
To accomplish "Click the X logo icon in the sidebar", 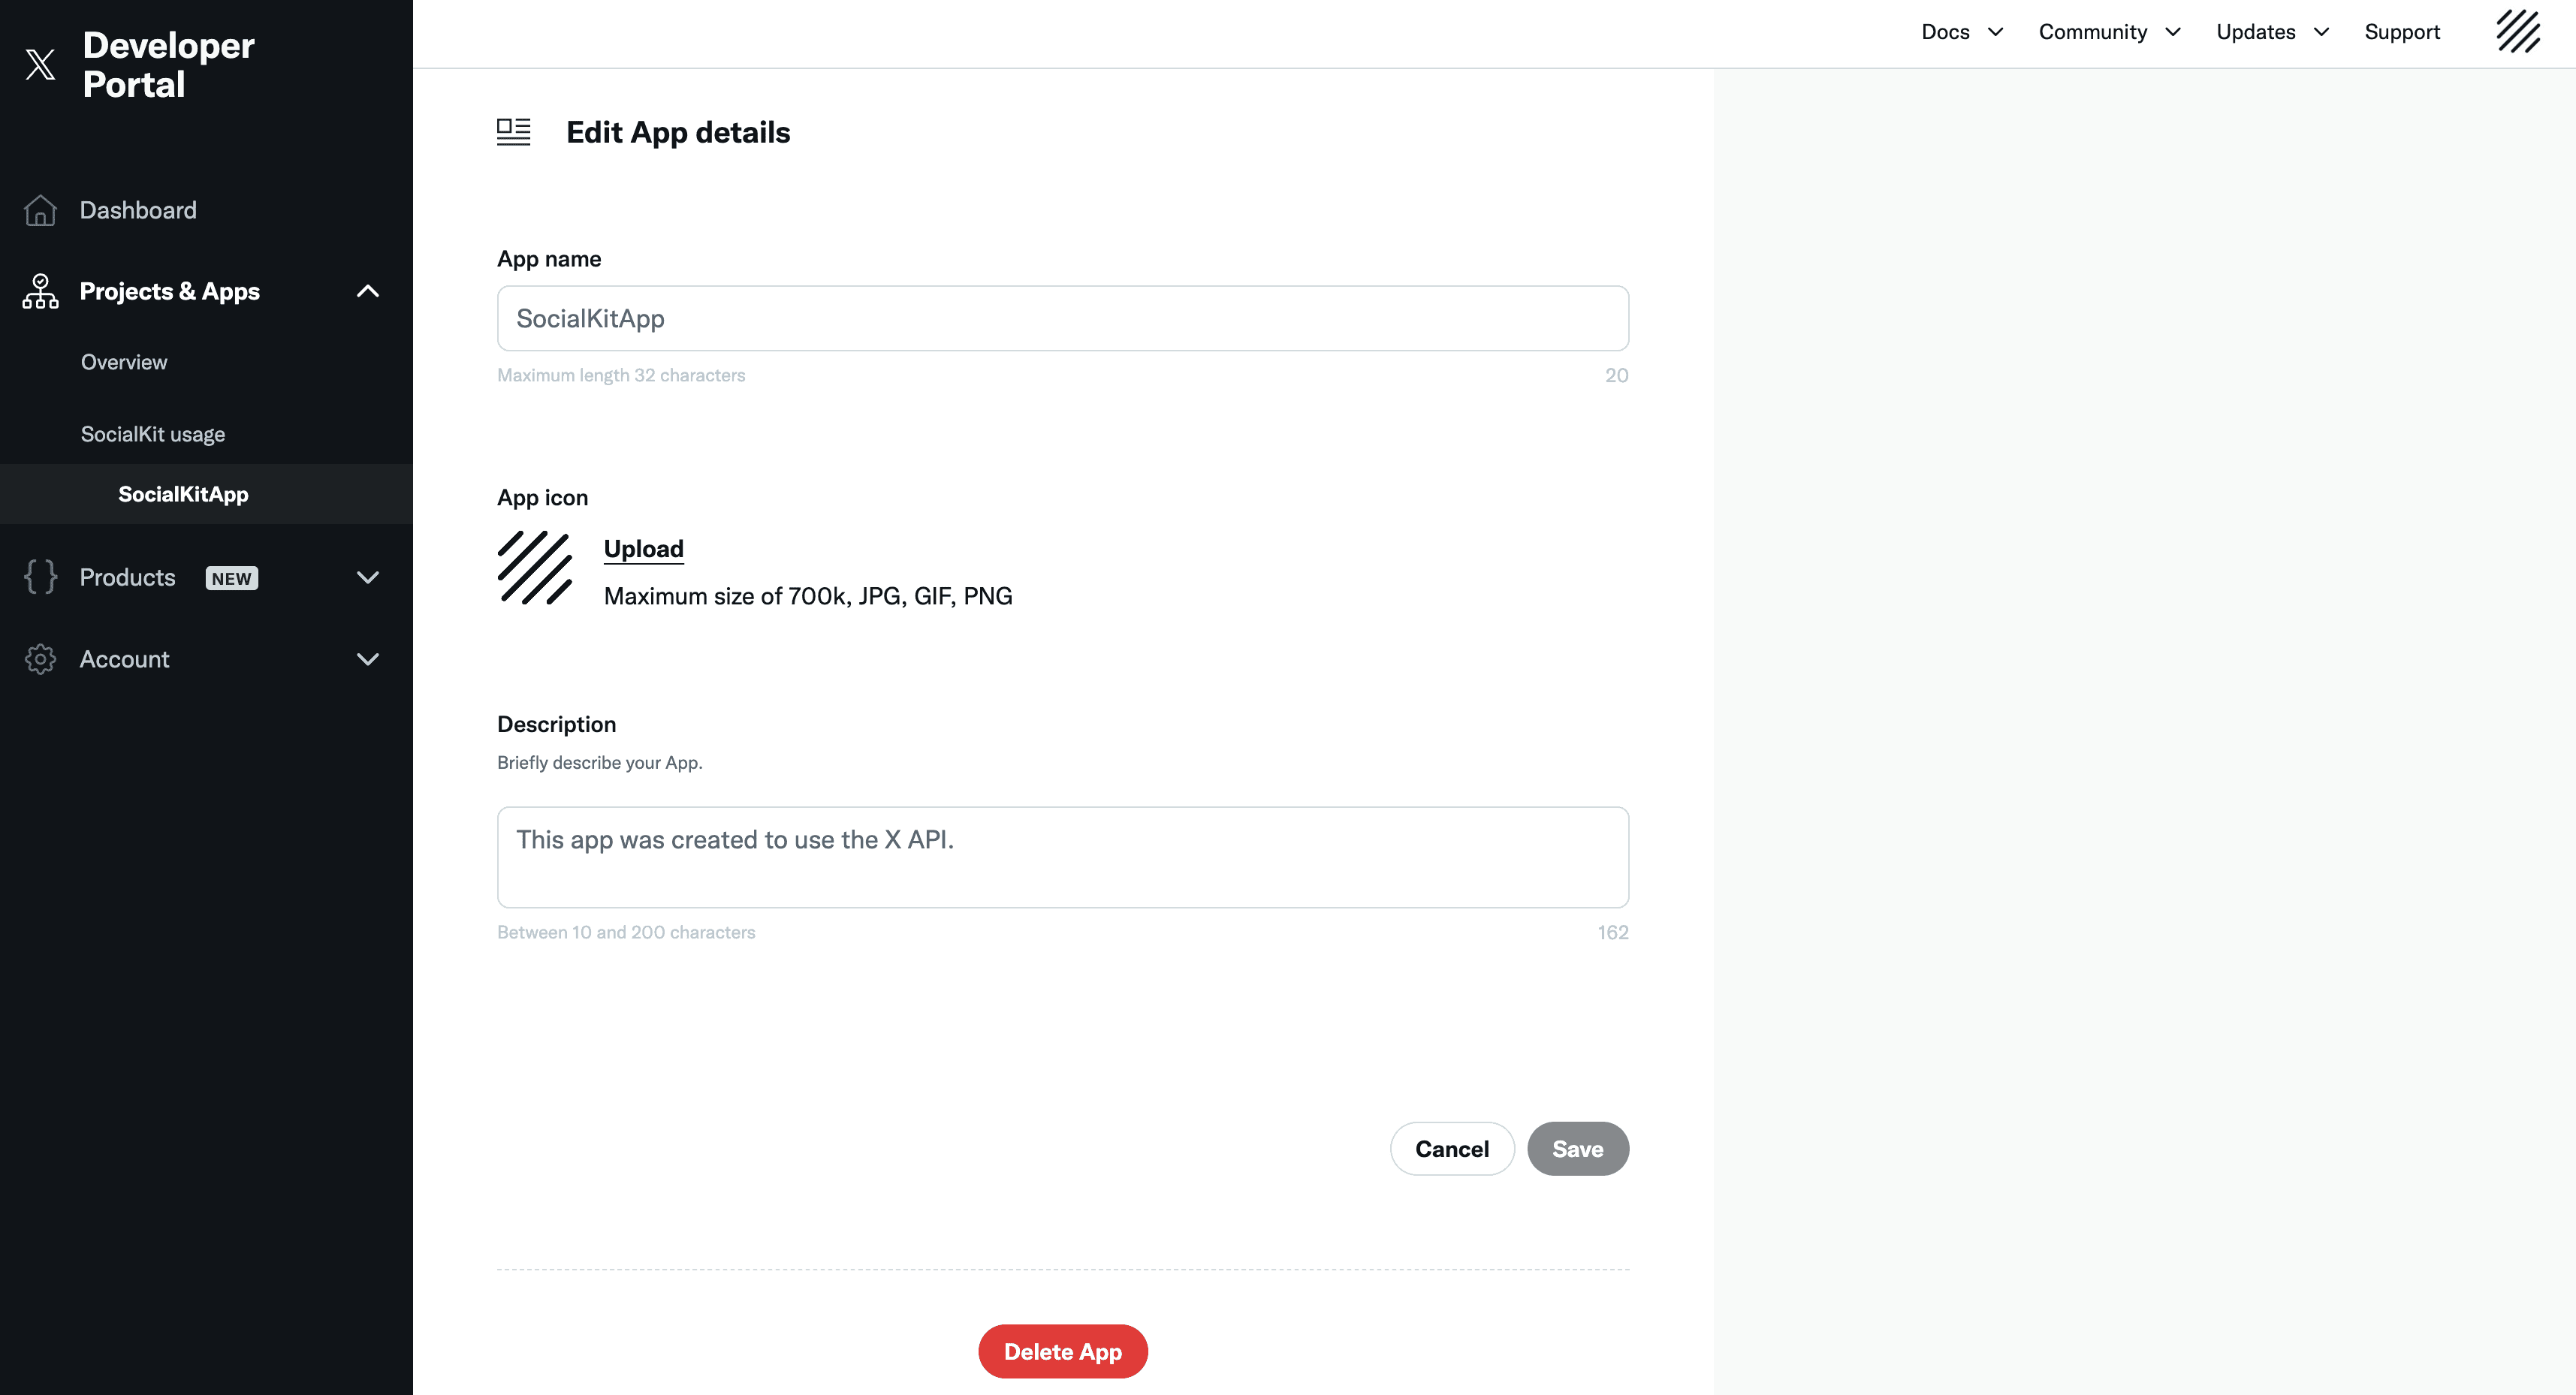I will click(40, 64).
